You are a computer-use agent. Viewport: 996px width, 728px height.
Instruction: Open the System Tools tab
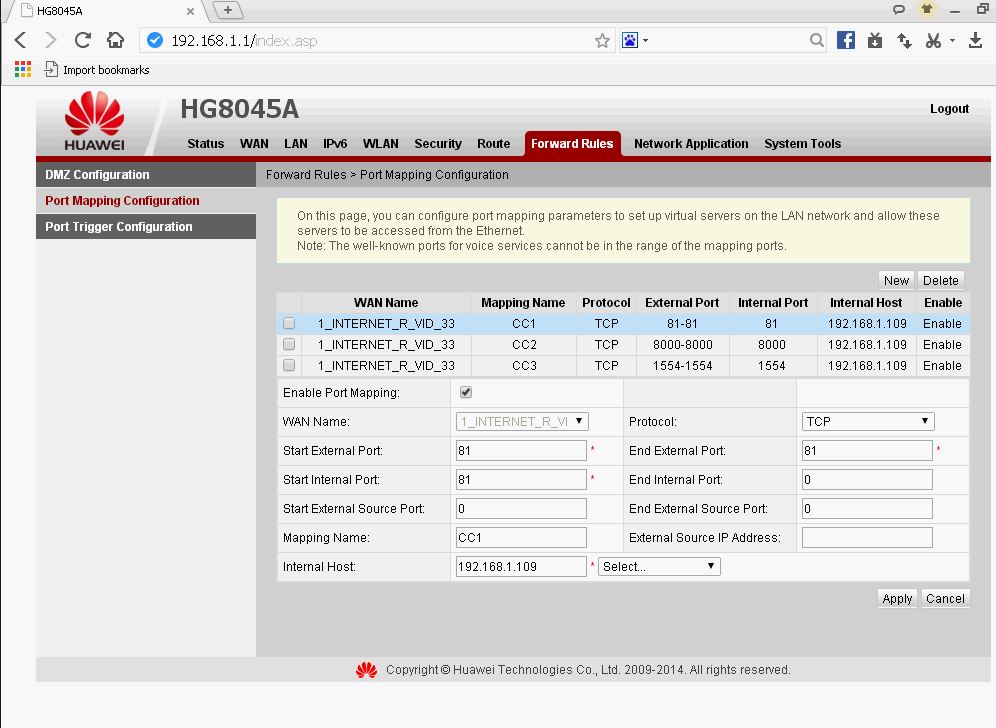[x=802, y=144]
